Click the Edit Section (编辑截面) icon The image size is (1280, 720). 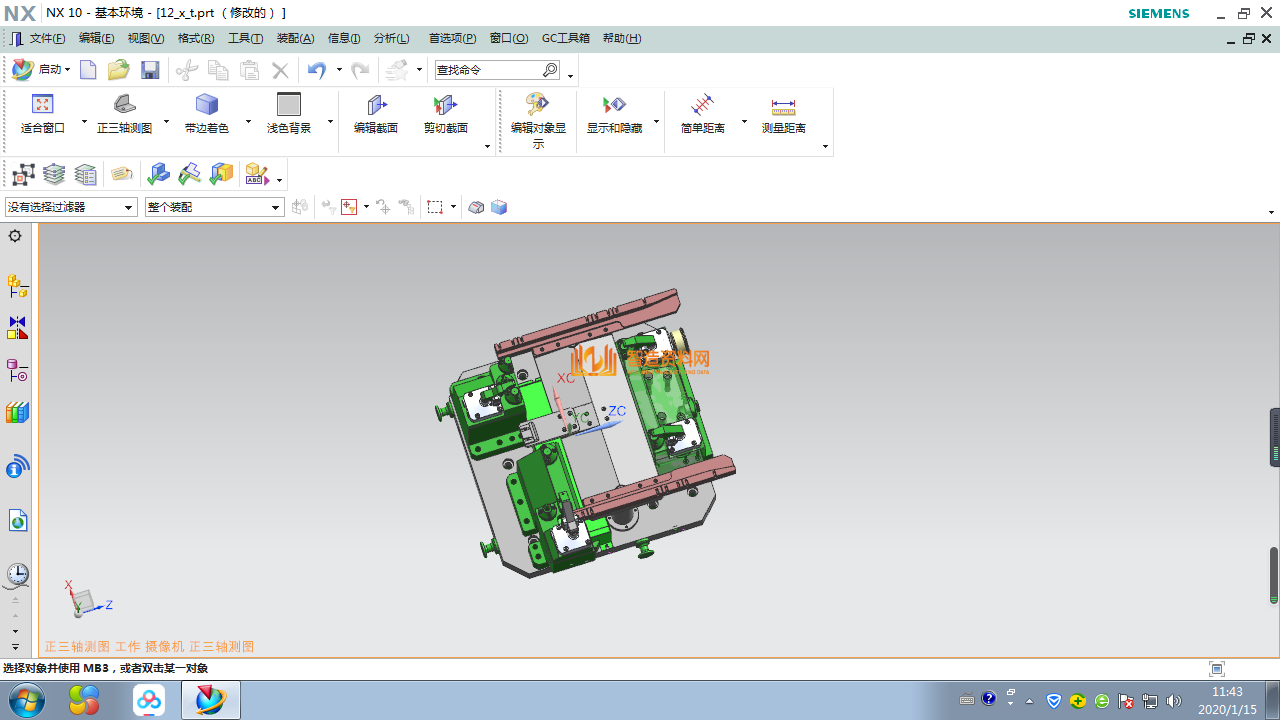coord(376,105)
